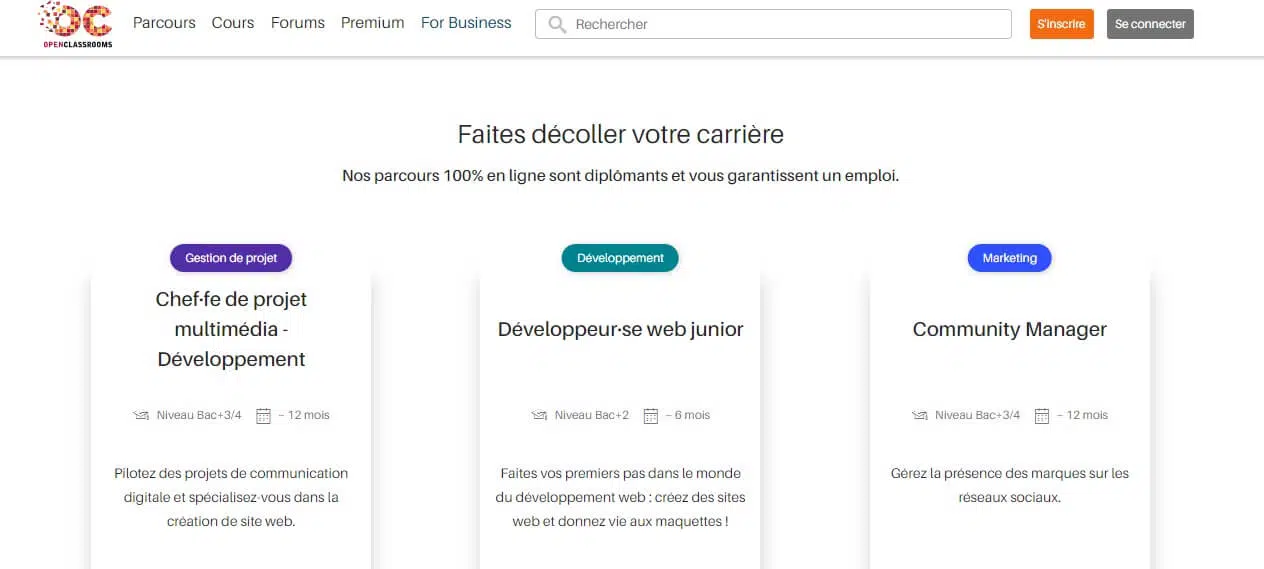Image resolution: width=1264 pixels, height=569 pixels.
Task: Click graduation icon on Chef·fe de projet card
Action: [x=141, y=415]
